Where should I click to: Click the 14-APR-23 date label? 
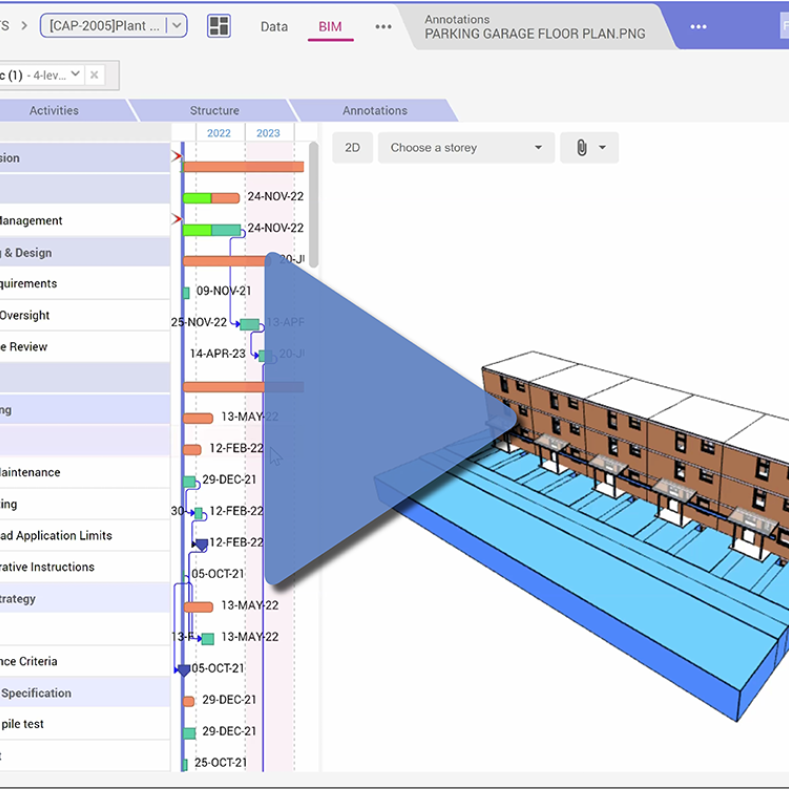(217, 354)
